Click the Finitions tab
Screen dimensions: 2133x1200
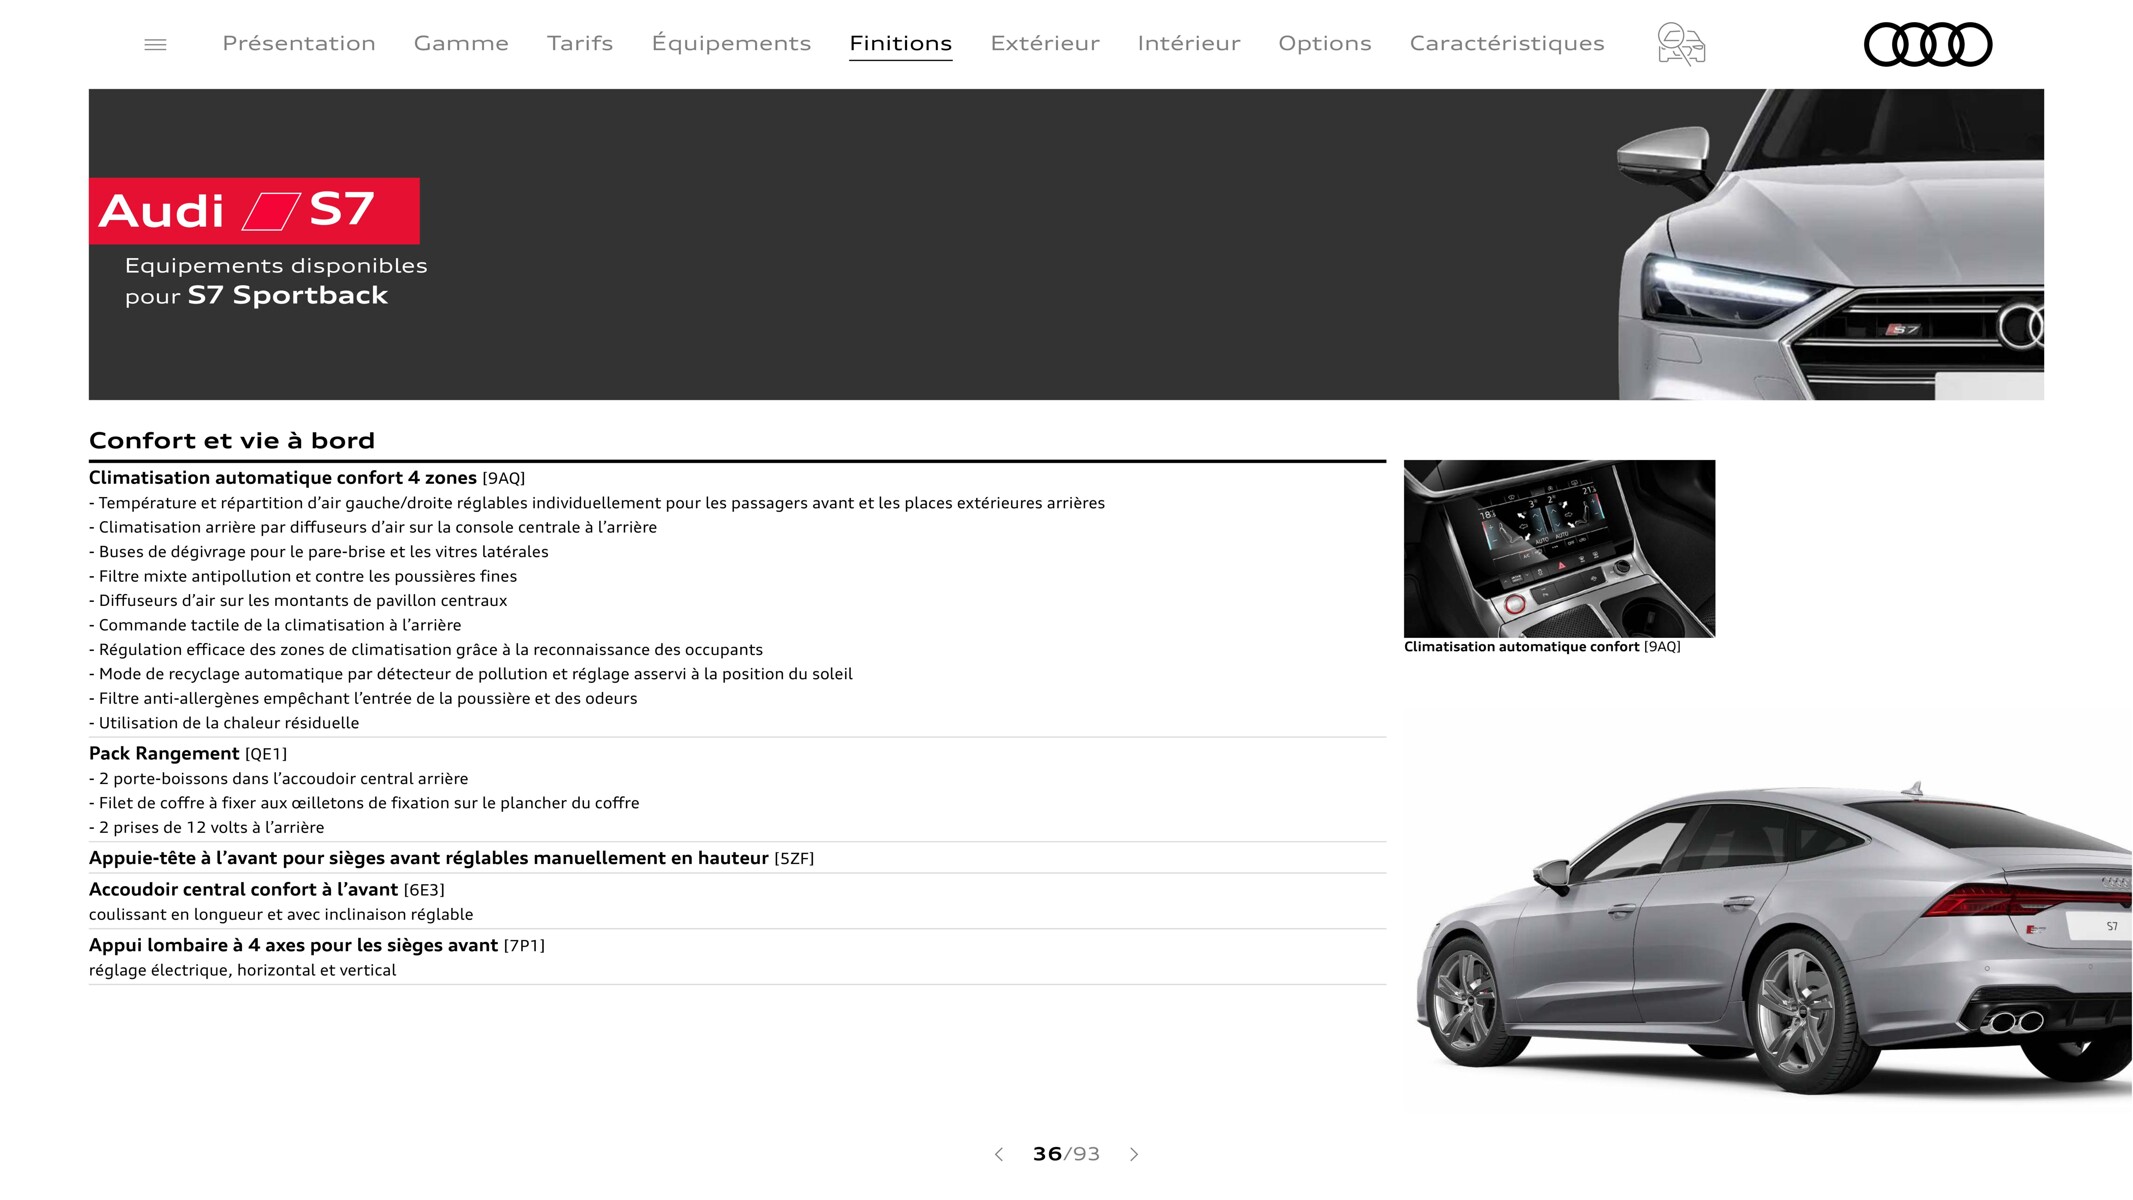(x=901, y=43)
